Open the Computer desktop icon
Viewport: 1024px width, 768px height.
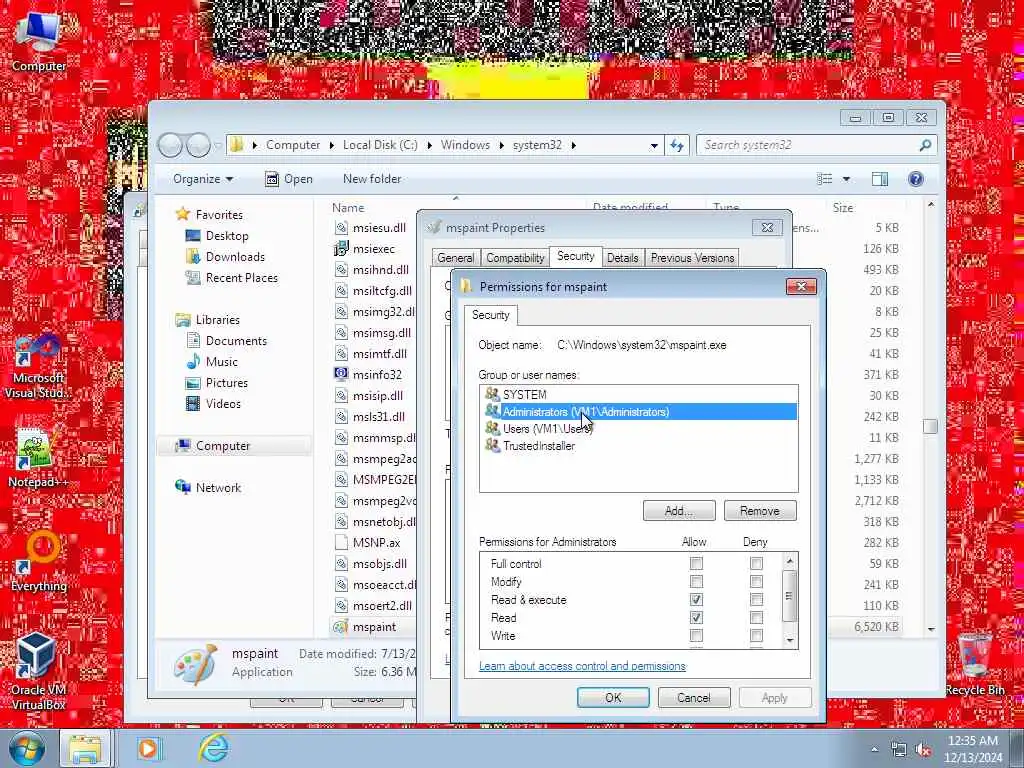pyautogui.click(x=38, y=40)
